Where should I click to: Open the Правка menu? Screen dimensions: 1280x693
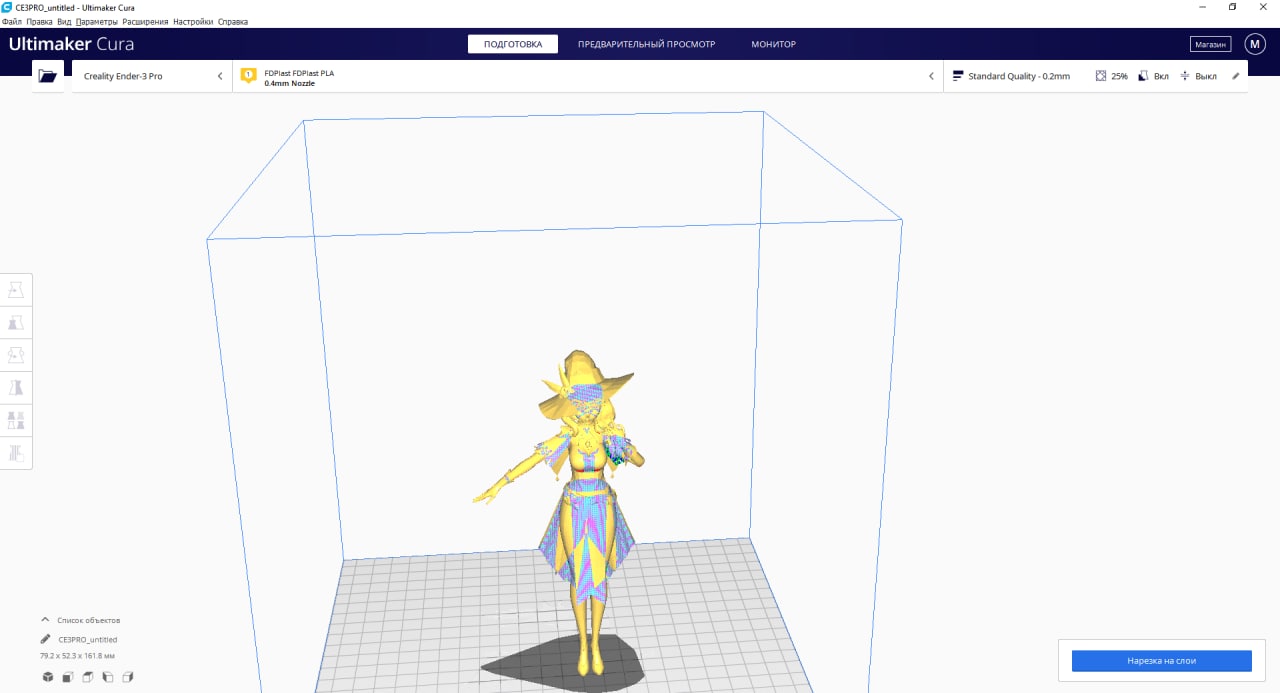(40, 21)
